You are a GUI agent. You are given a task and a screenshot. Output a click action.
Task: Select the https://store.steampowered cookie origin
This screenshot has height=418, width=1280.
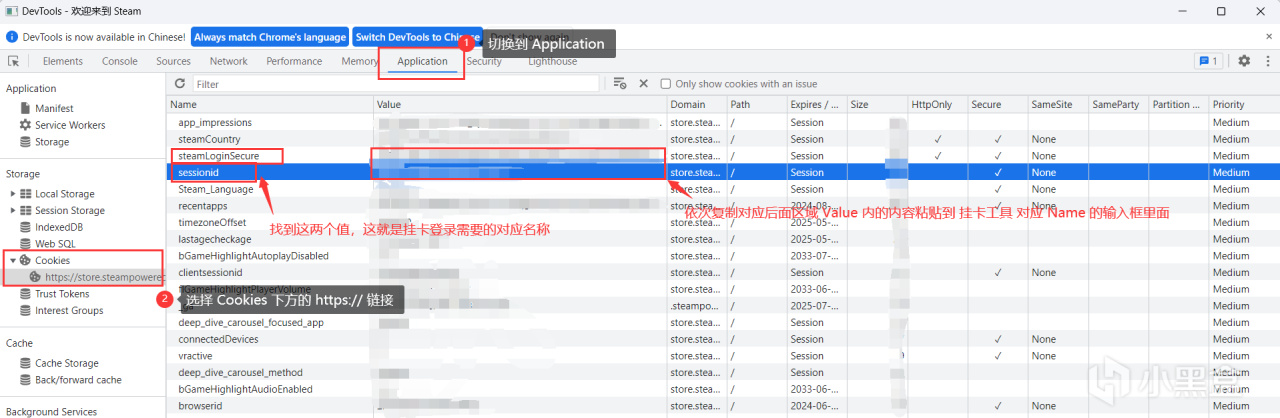96,276
